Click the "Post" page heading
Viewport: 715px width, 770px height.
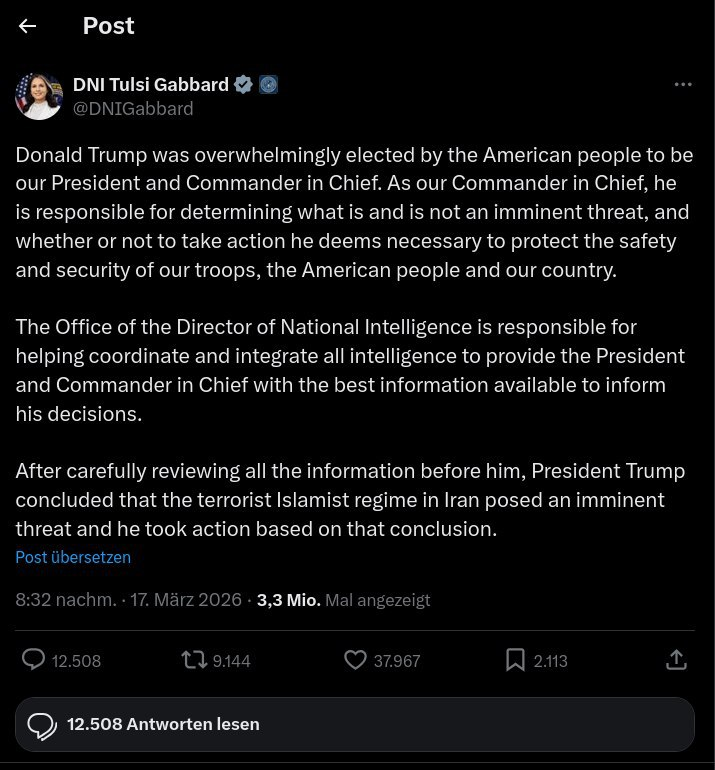click(108, 27)
